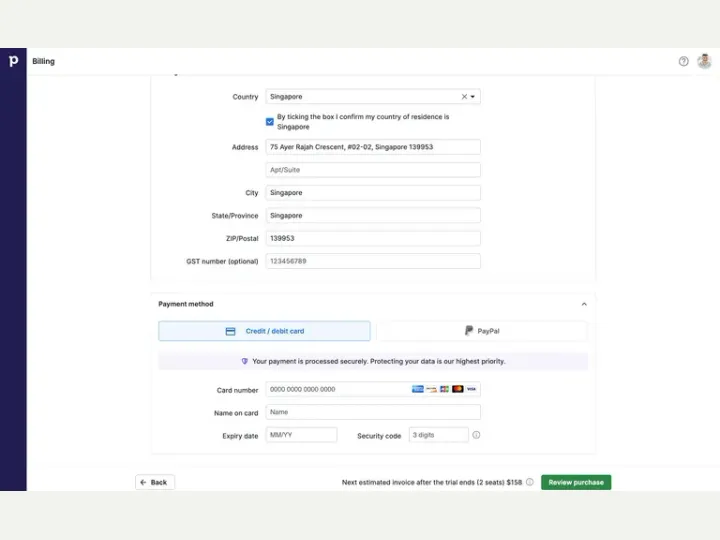Click the Visa card icon
720x540 pixels.
[471, 389]
